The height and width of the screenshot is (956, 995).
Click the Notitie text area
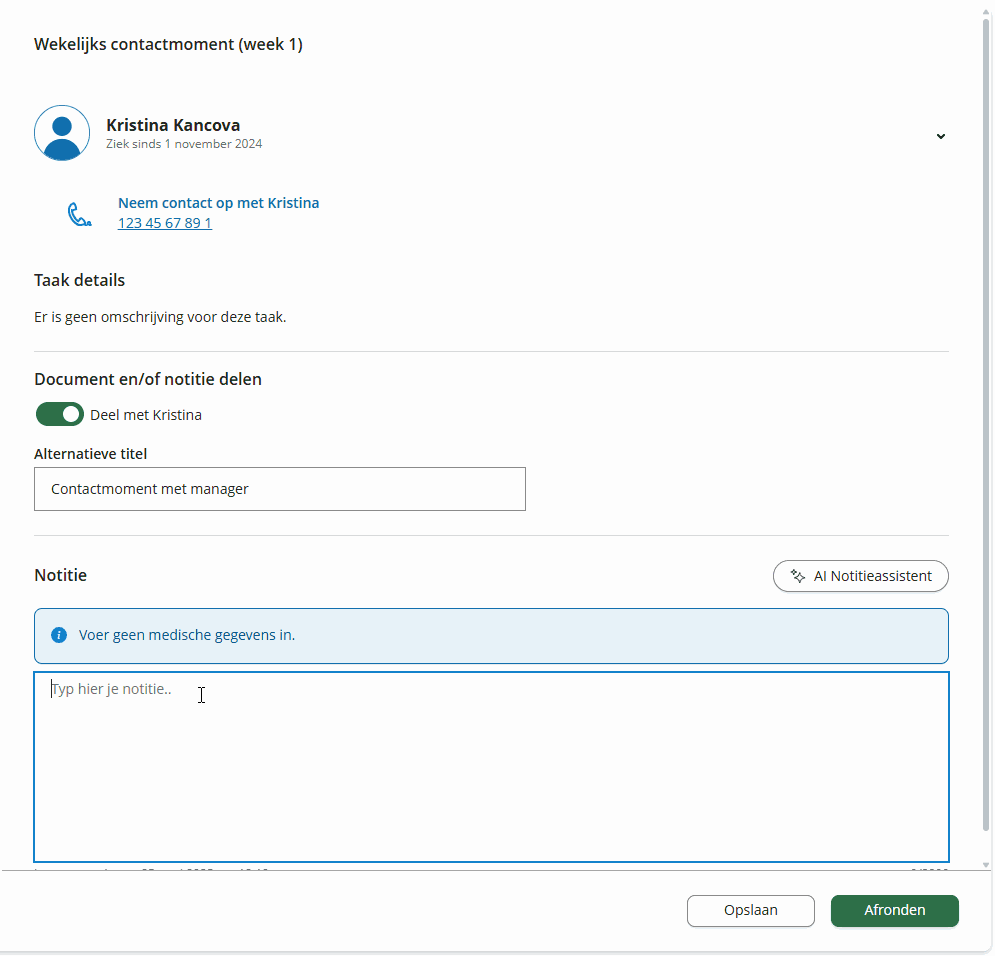click(491, 767)
